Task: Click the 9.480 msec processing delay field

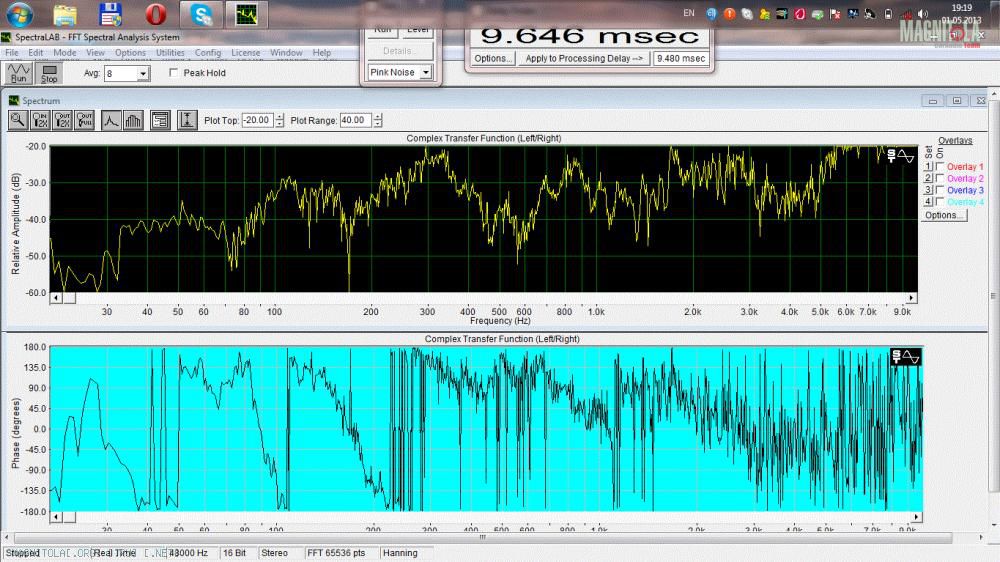Action: (681, 58)
